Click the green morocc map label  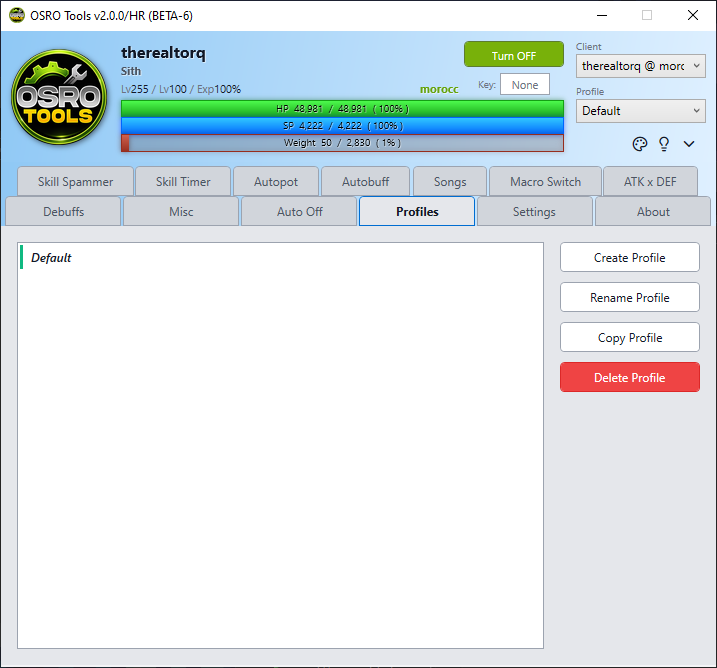pos(439,89)
